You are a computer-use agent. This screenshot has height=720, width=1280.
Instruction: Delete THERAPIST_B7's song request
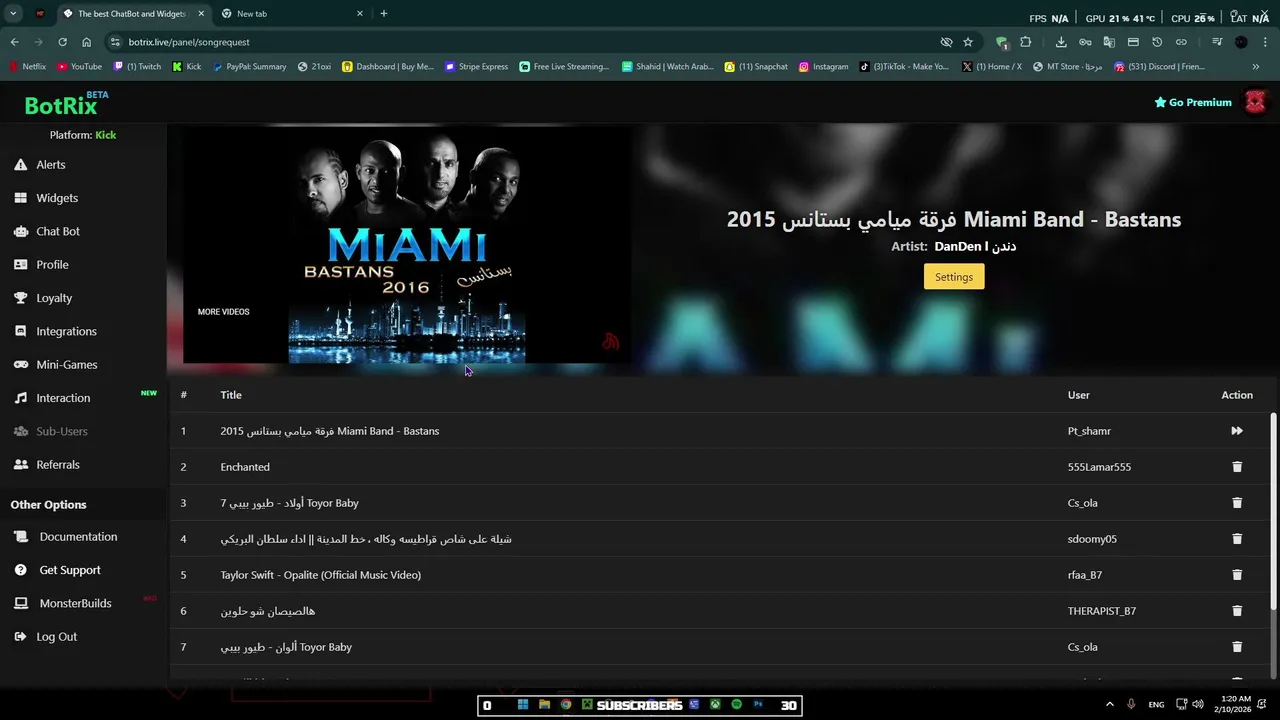coord(1237,611)
